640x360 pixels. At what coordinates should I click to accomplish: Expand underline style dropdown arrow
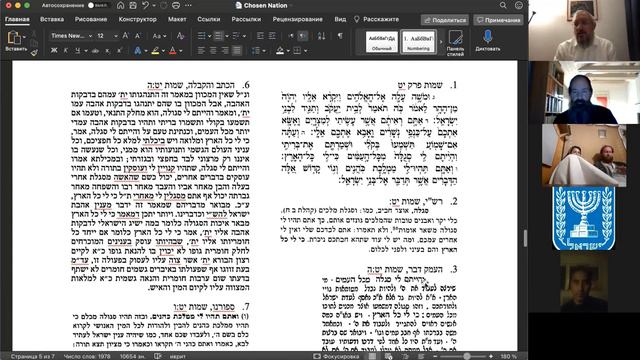point(86,51)
